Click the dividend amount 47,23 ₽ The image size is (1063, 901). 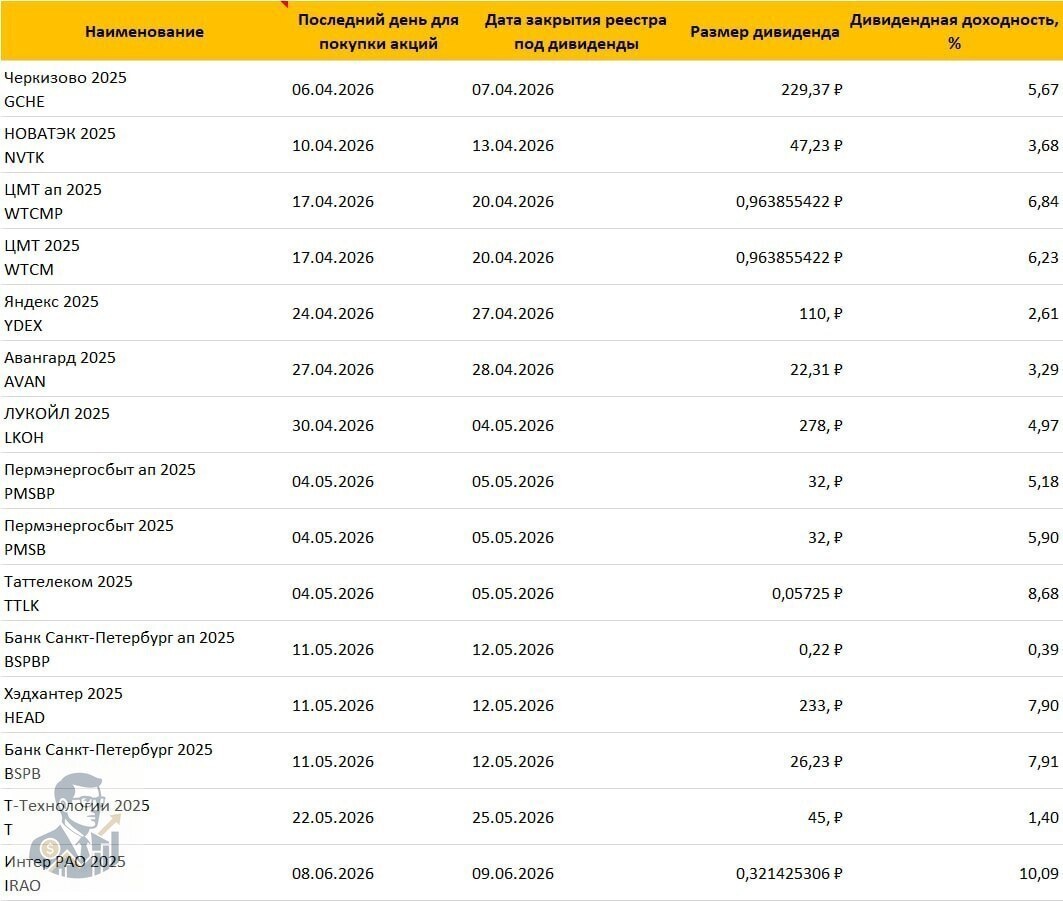[x=816, y=146]
